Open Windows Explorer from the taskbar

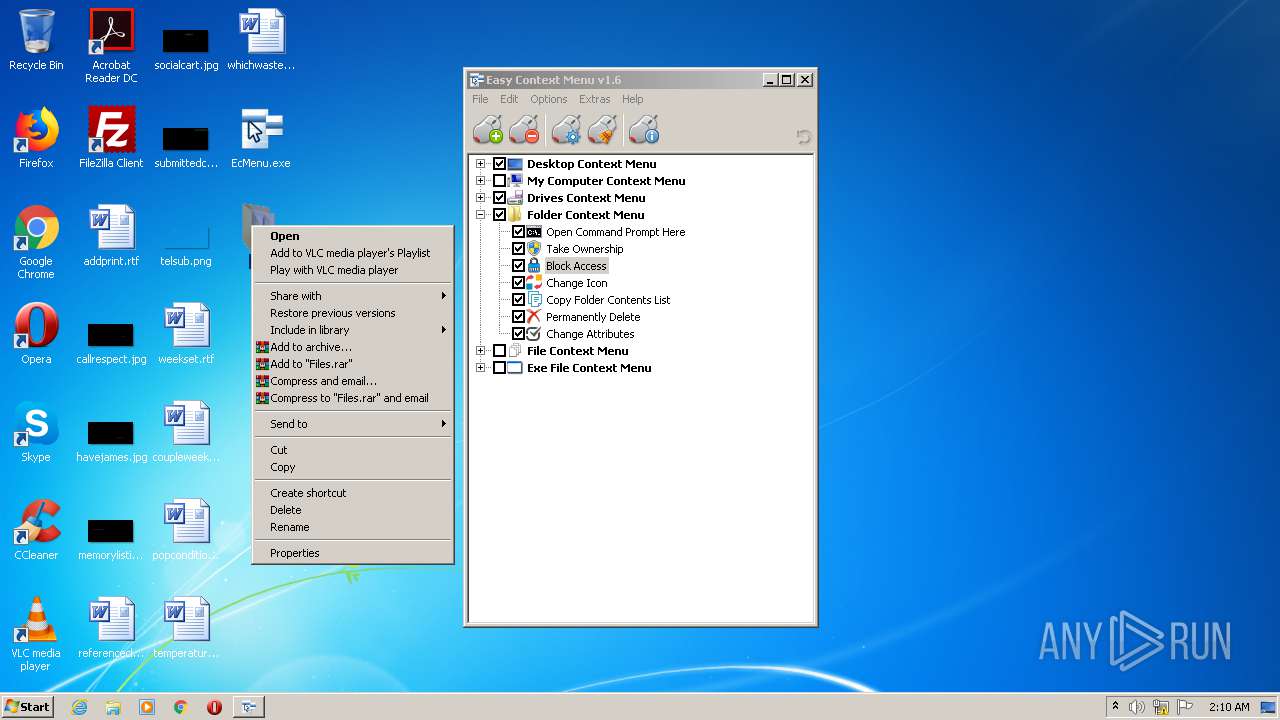pyautogui.click(x=113, y=707)
